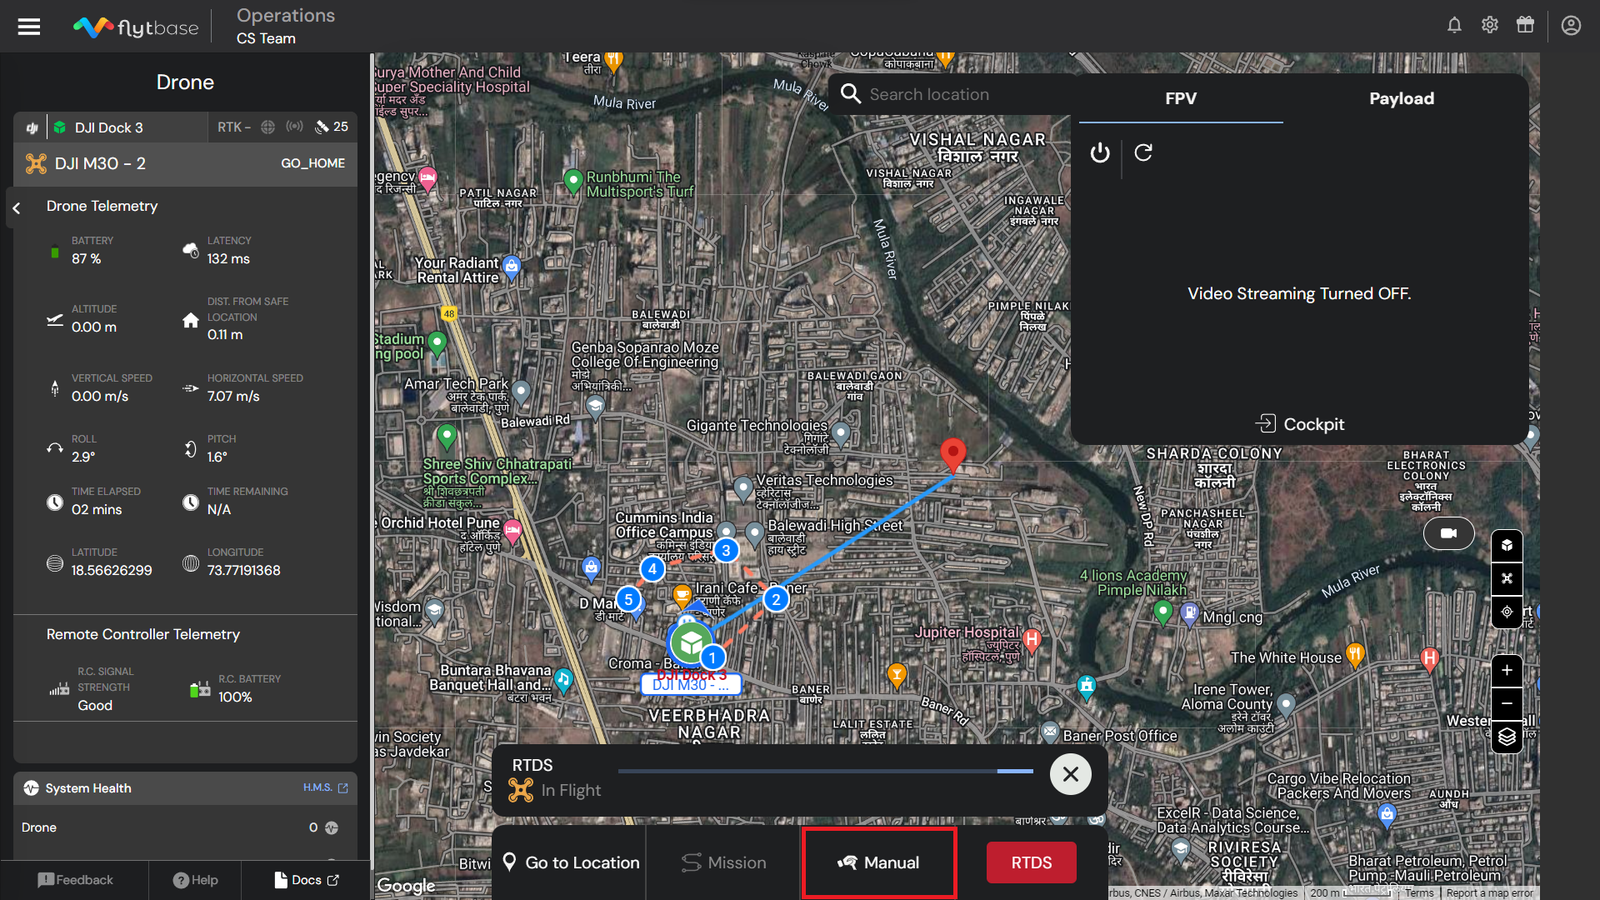Open the Help section
This screenshot has height=900, width=1600.
coord(195,880)
